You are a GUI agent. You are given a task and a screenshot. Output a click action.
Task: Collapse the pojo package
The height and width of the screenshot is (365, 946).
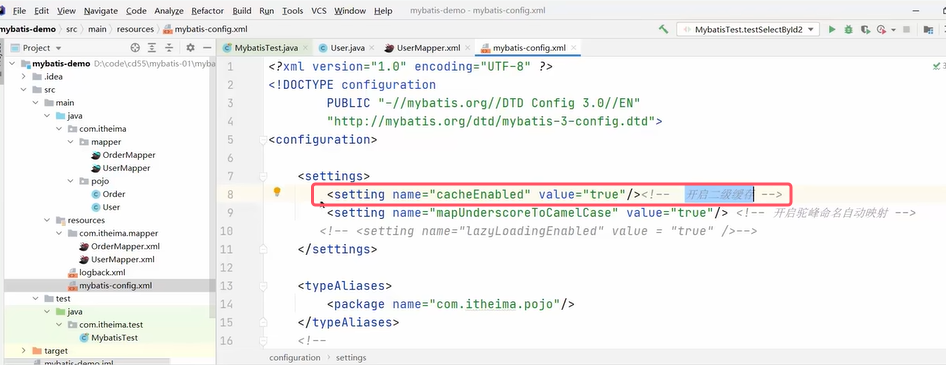coord(71,181)
